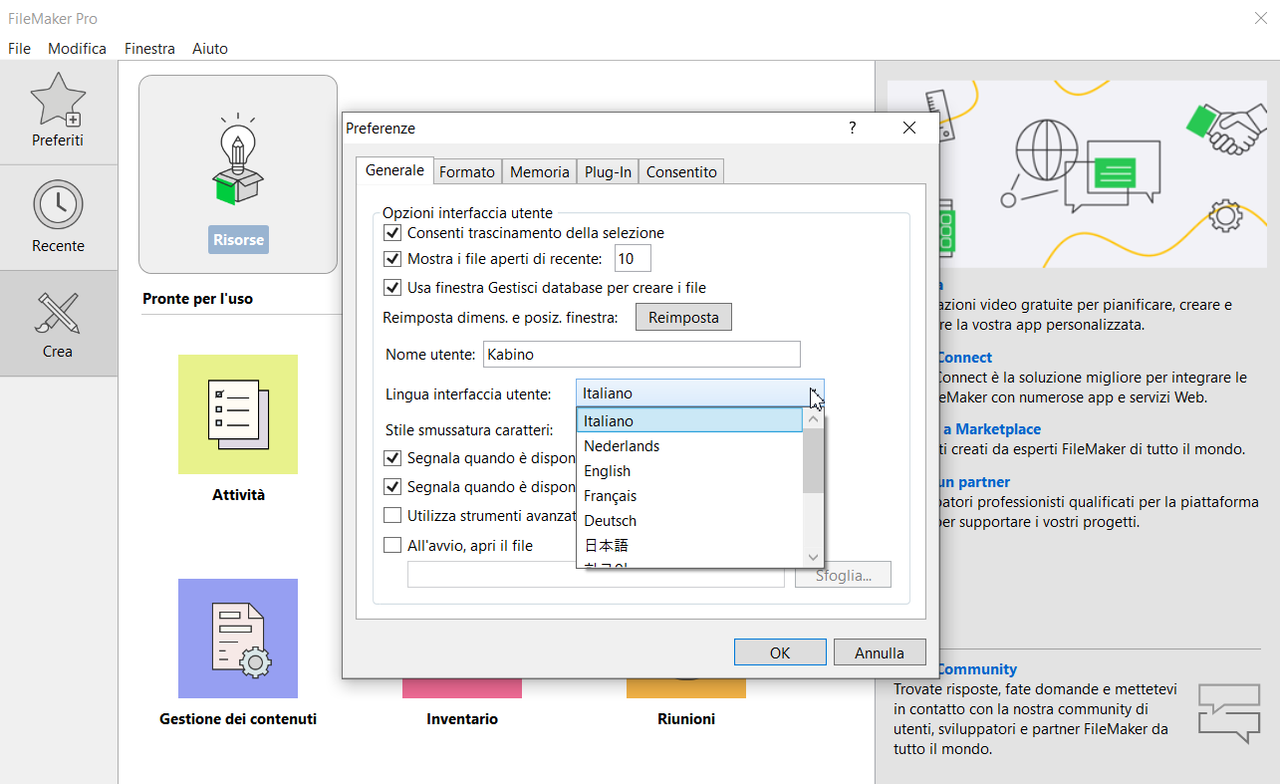Viewport: 1280px width, 784px height.
Task: Open the Modifica menu
Action: tap(77, 48)
